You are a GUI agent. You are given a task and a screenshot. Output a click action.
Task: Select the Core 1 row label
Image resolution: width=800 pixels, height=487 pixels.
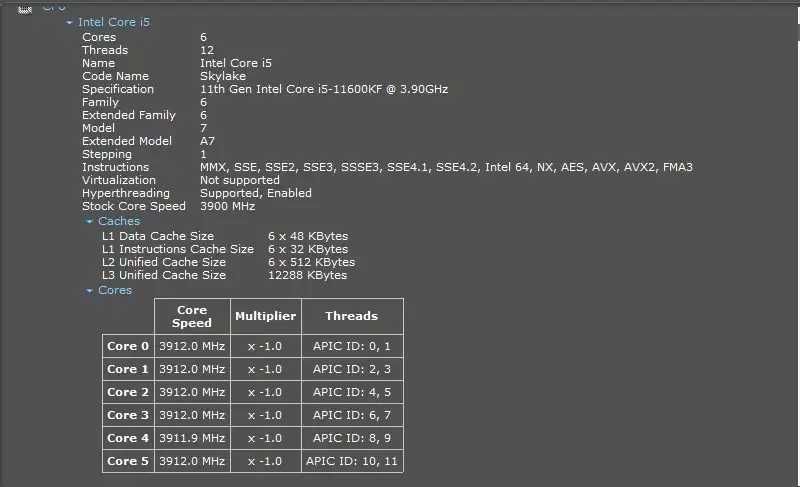point(128,369)
